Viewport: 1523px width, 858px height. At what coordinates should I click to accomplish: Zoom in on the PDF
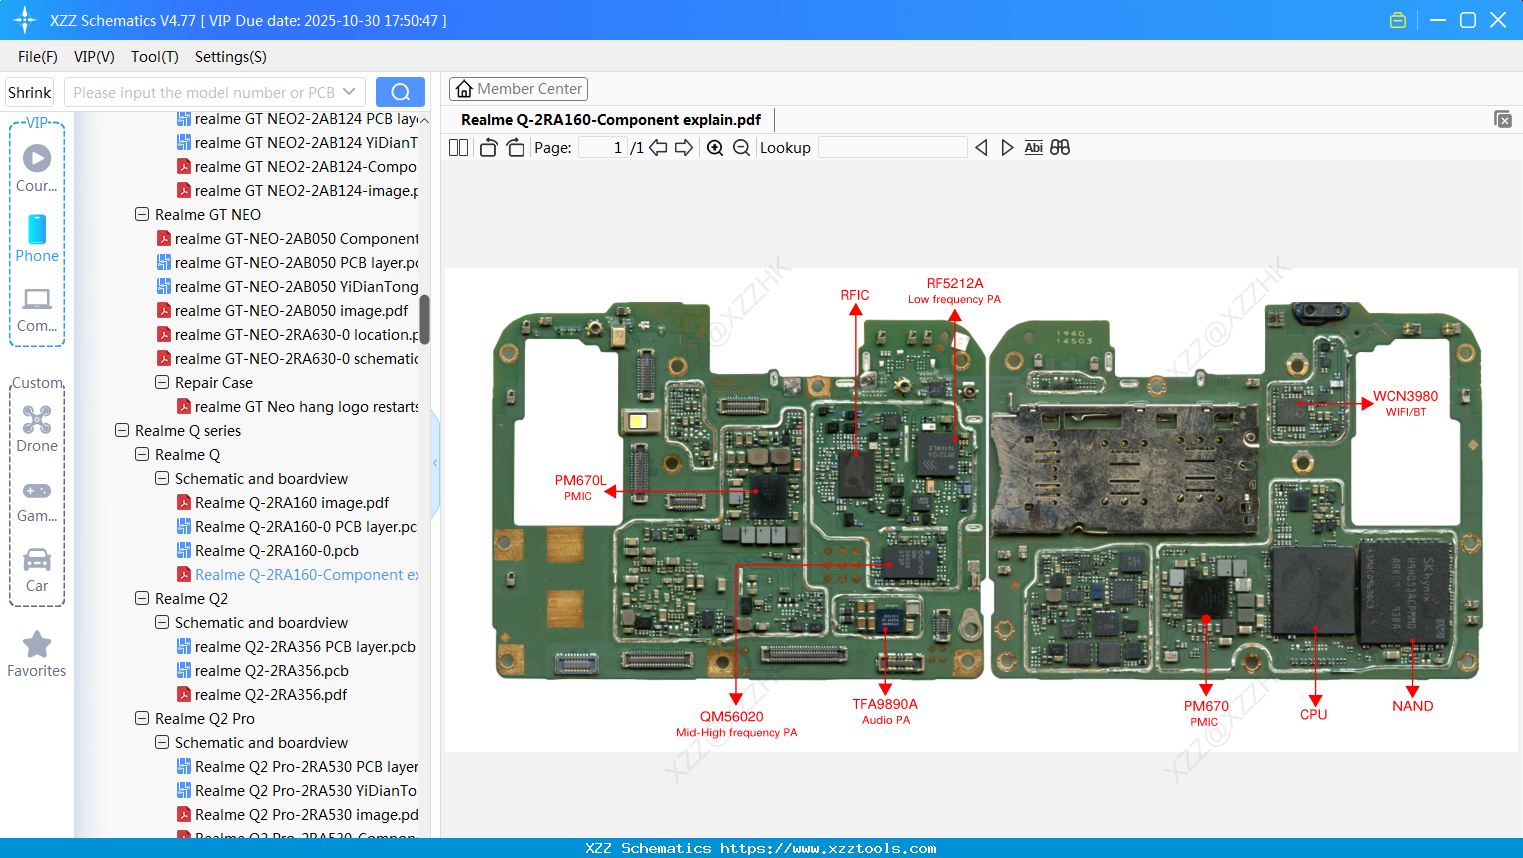pyautogui.click(x=715, y=148)
